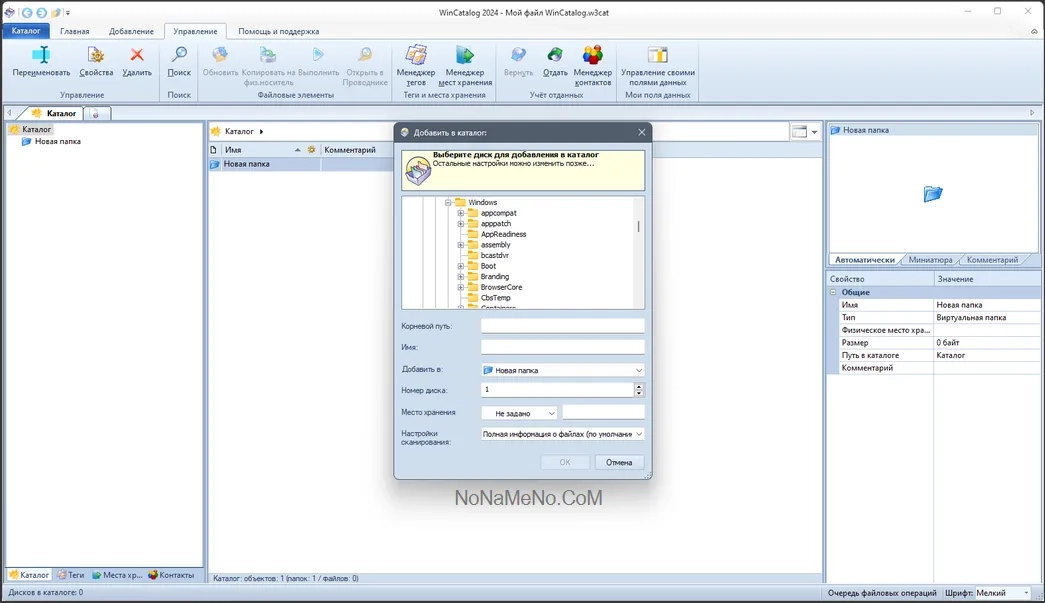Click the Отмена button in dialog
The width and height of the screenshot is (1045, 603).
pos(619,462)
